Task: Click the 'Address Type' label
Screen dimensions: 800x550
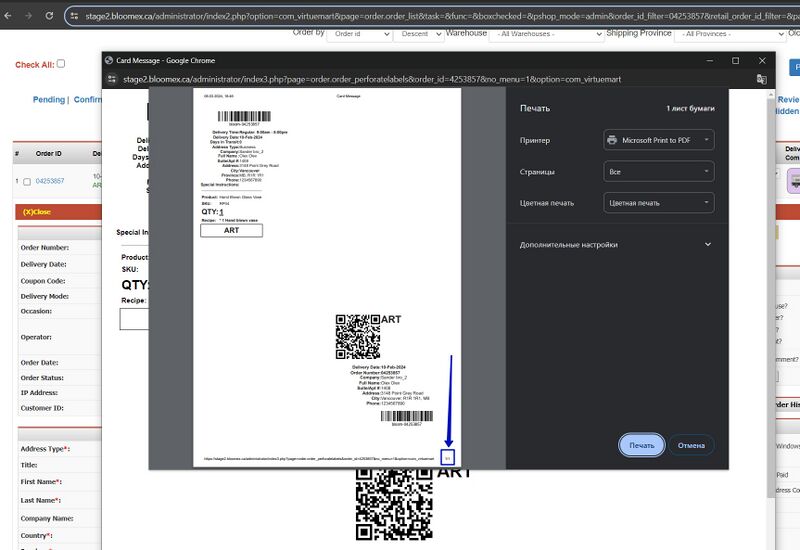Action: point(45,449)
